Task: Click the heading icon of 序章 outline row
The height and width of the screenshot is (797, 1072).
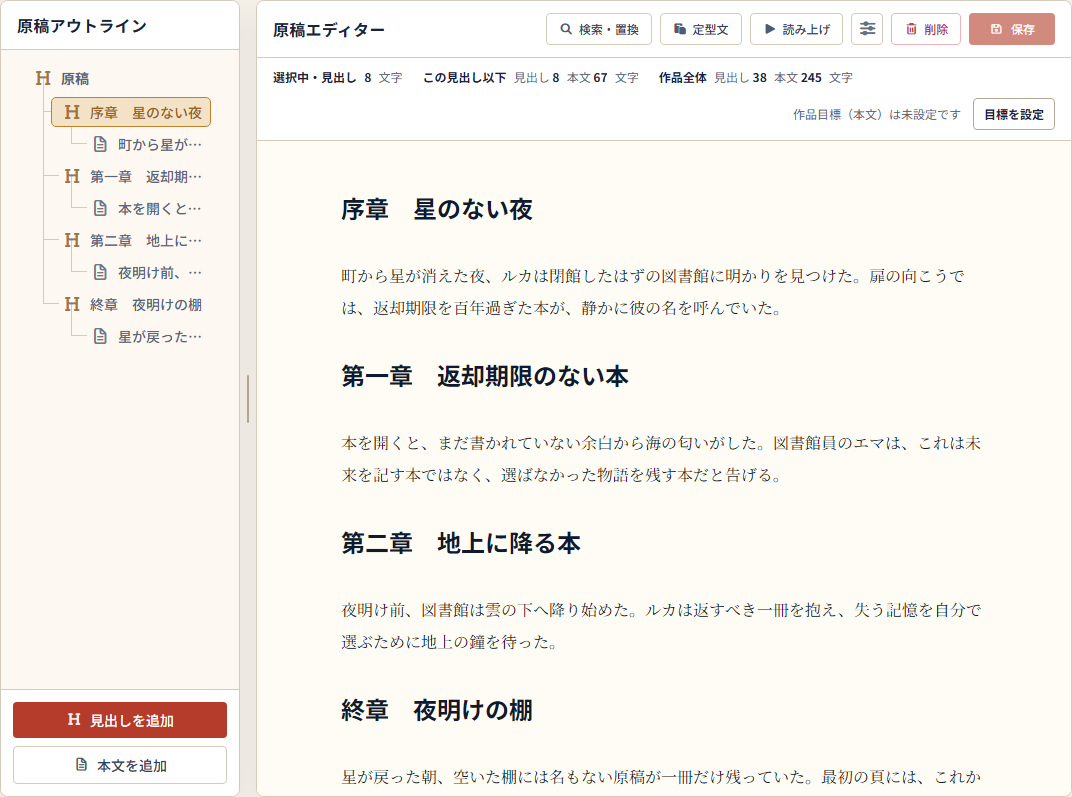Action: tap(72, 112)
